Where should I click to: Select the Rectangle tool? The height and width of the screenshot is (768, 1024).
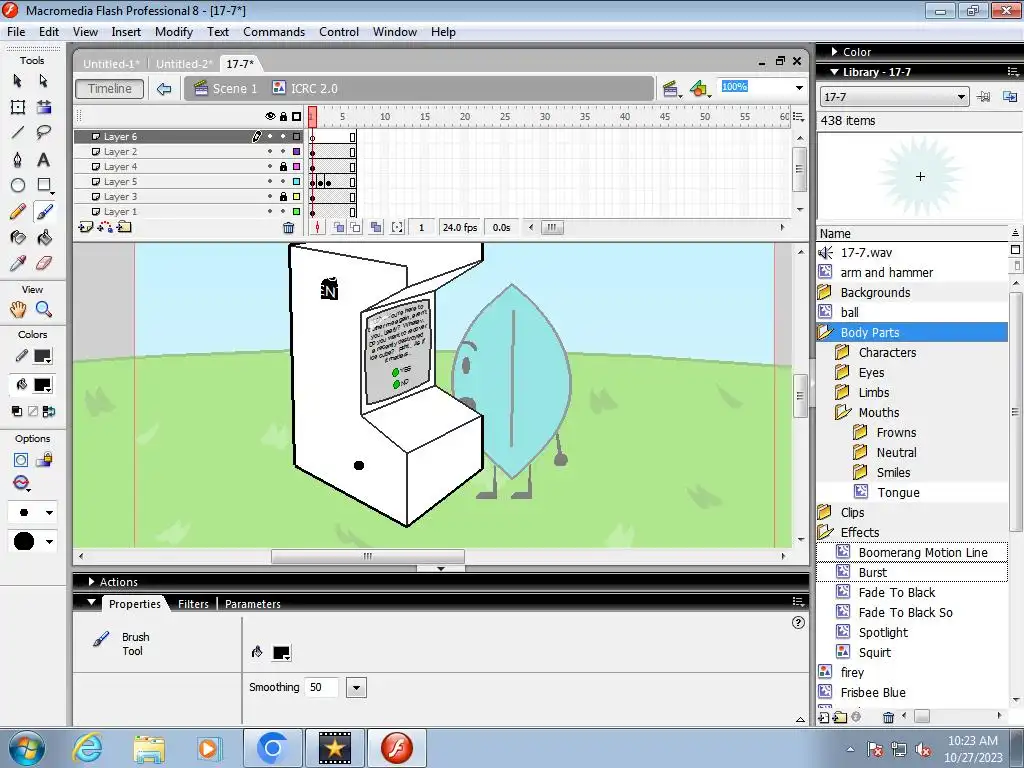tap(44, 185)
